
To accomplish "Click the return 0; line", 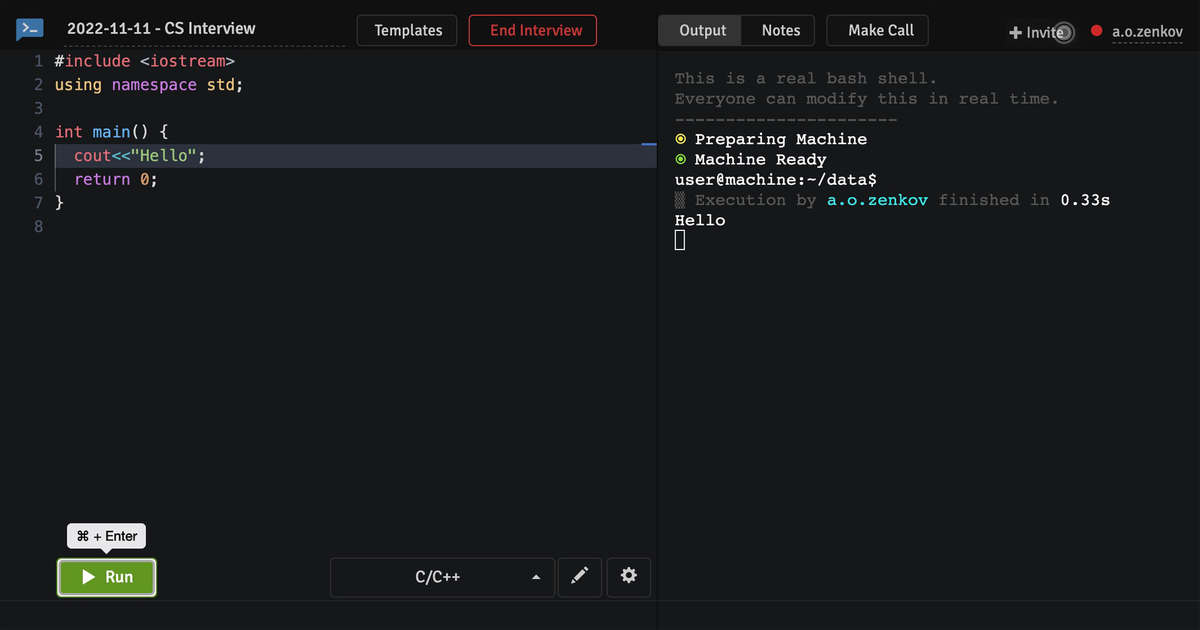I will (116, 179).
